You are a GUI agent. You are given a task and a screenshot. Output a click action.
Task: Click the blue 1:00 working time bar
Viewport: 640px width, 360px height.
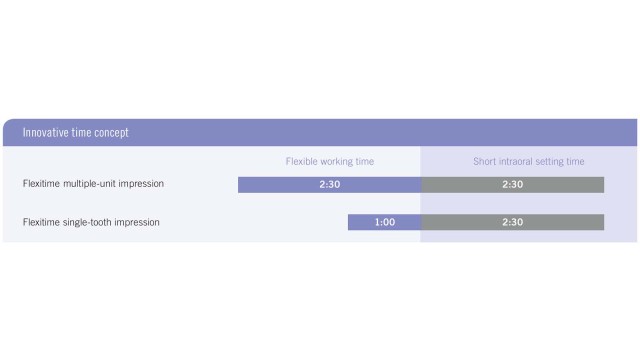(x=384, y=222)
